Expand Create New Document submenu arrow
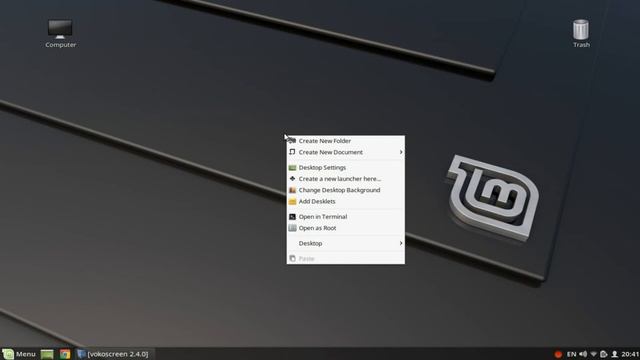 401,152
